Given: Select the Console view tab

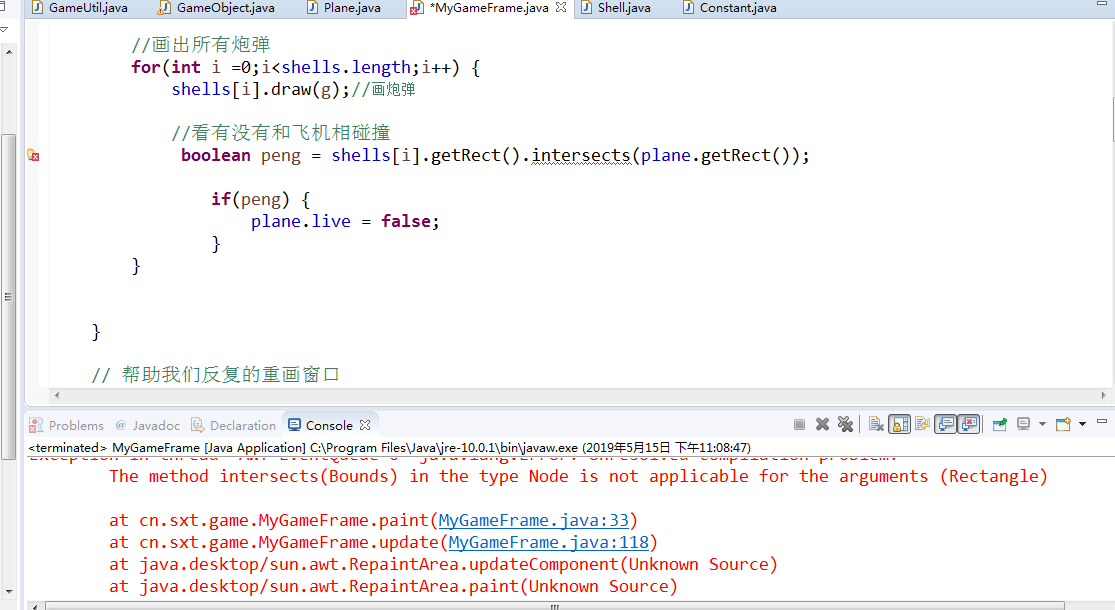Looking at the screenshot, I should point(321,425).
